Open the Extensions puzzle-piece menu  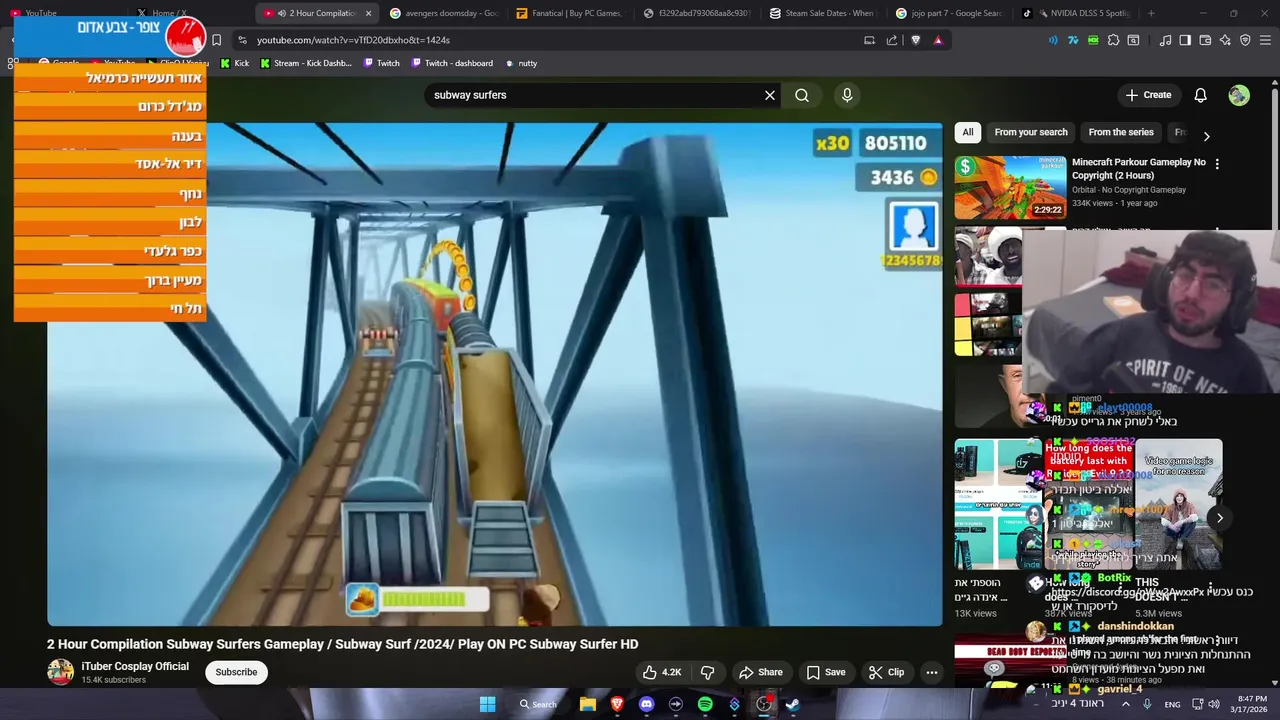1113,40
